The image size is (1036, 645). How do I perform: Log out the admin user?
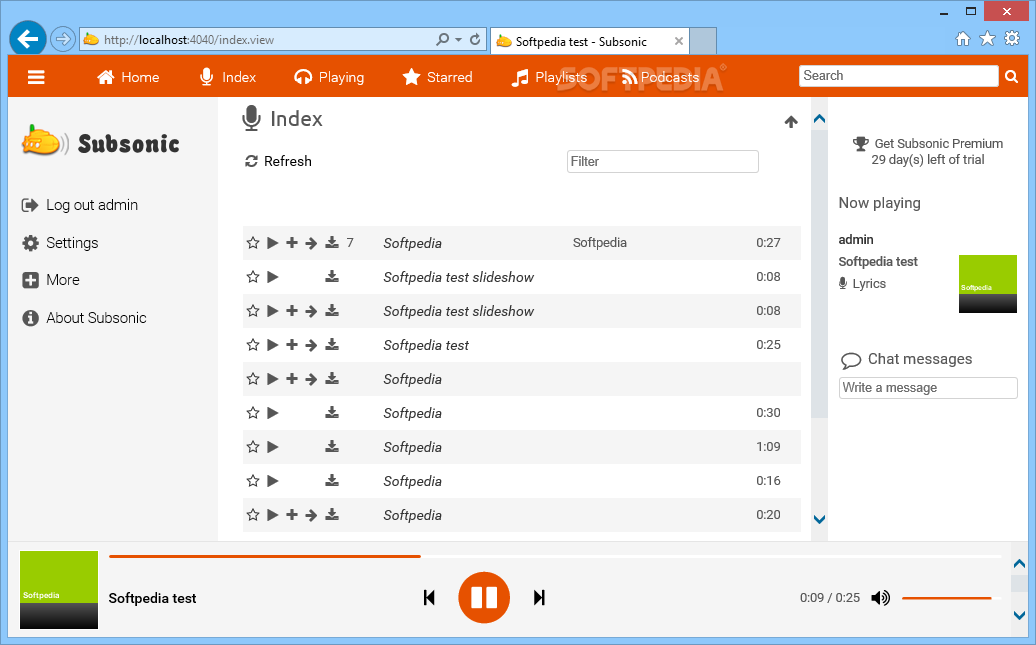coord(80,205)
